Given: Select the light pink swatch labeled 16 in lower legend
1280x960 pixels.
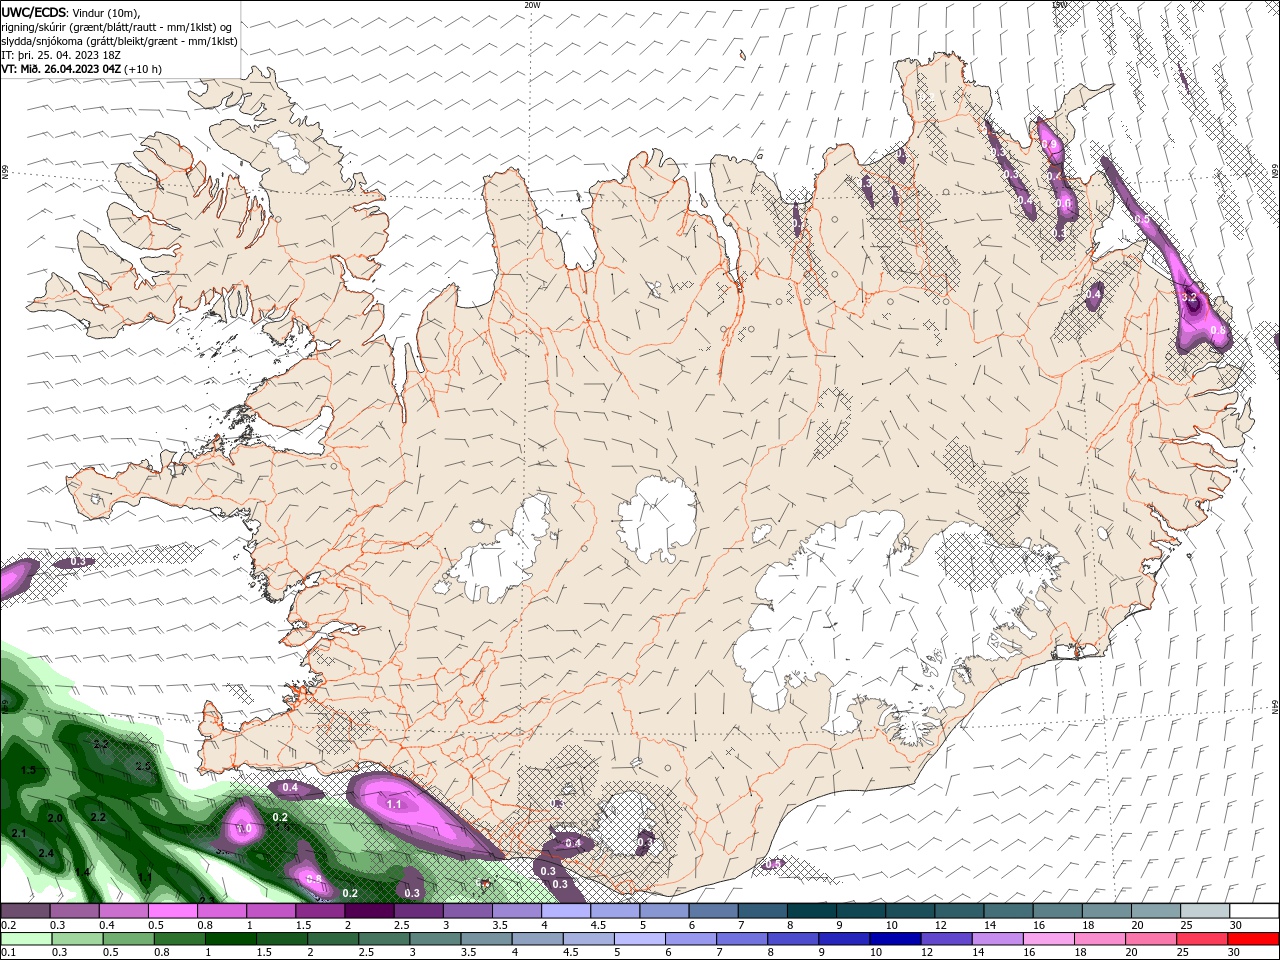Looking at the screenshot, I should click(1048, 939).
